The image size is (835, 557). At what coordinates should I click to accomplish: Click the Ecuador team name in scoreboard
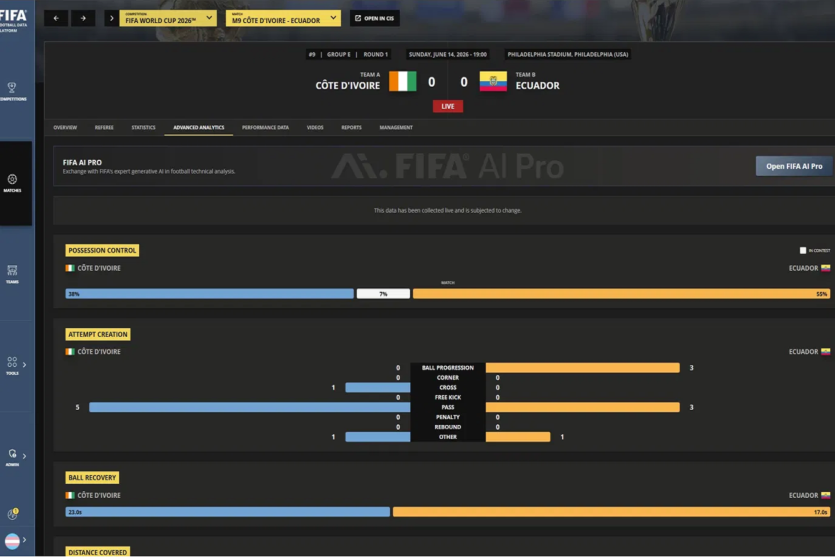pos(537,86)
